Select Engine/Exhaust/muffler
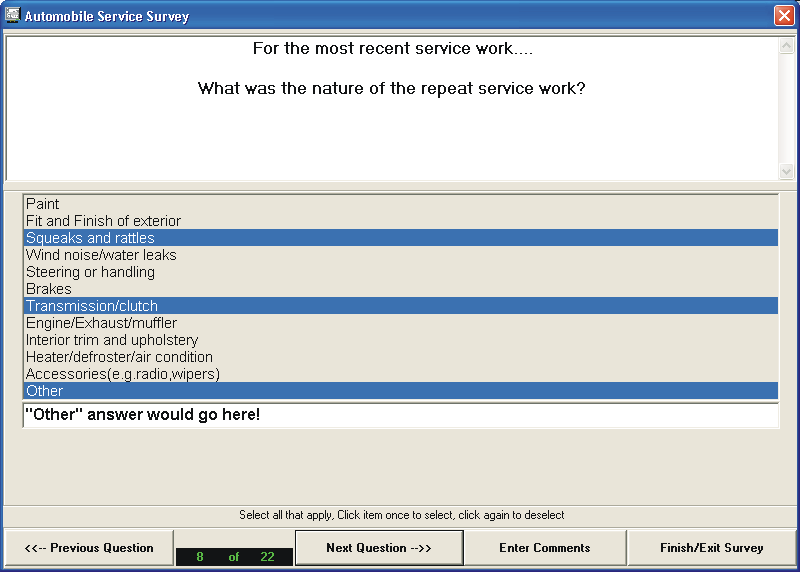 (401, 323)
